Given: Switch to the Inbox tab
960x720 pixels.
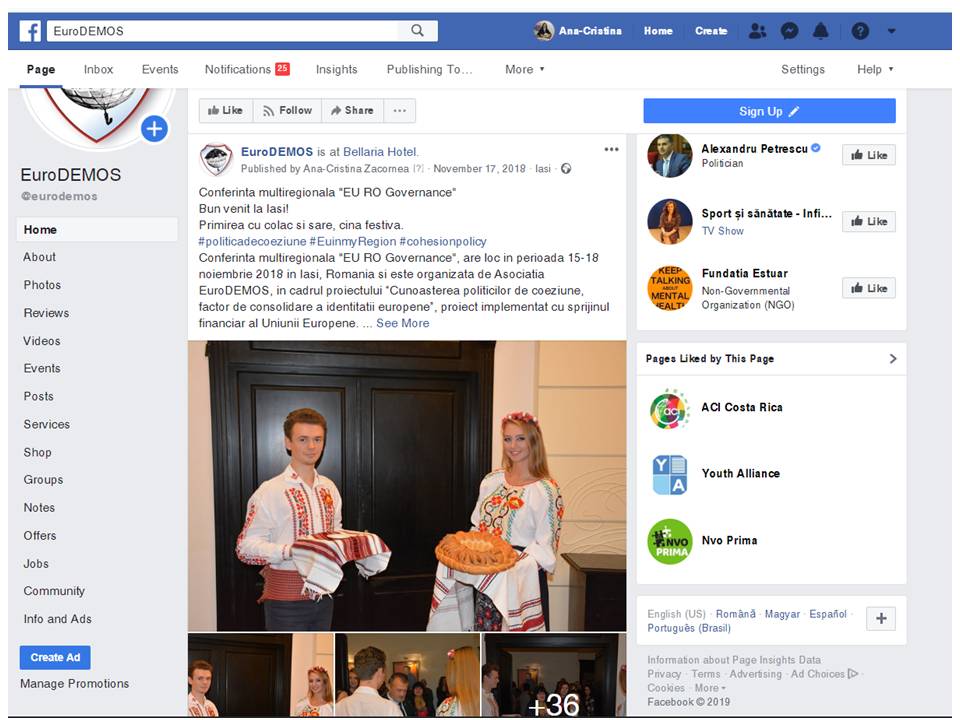Looking at the screenshot, I should click(99, 70).
